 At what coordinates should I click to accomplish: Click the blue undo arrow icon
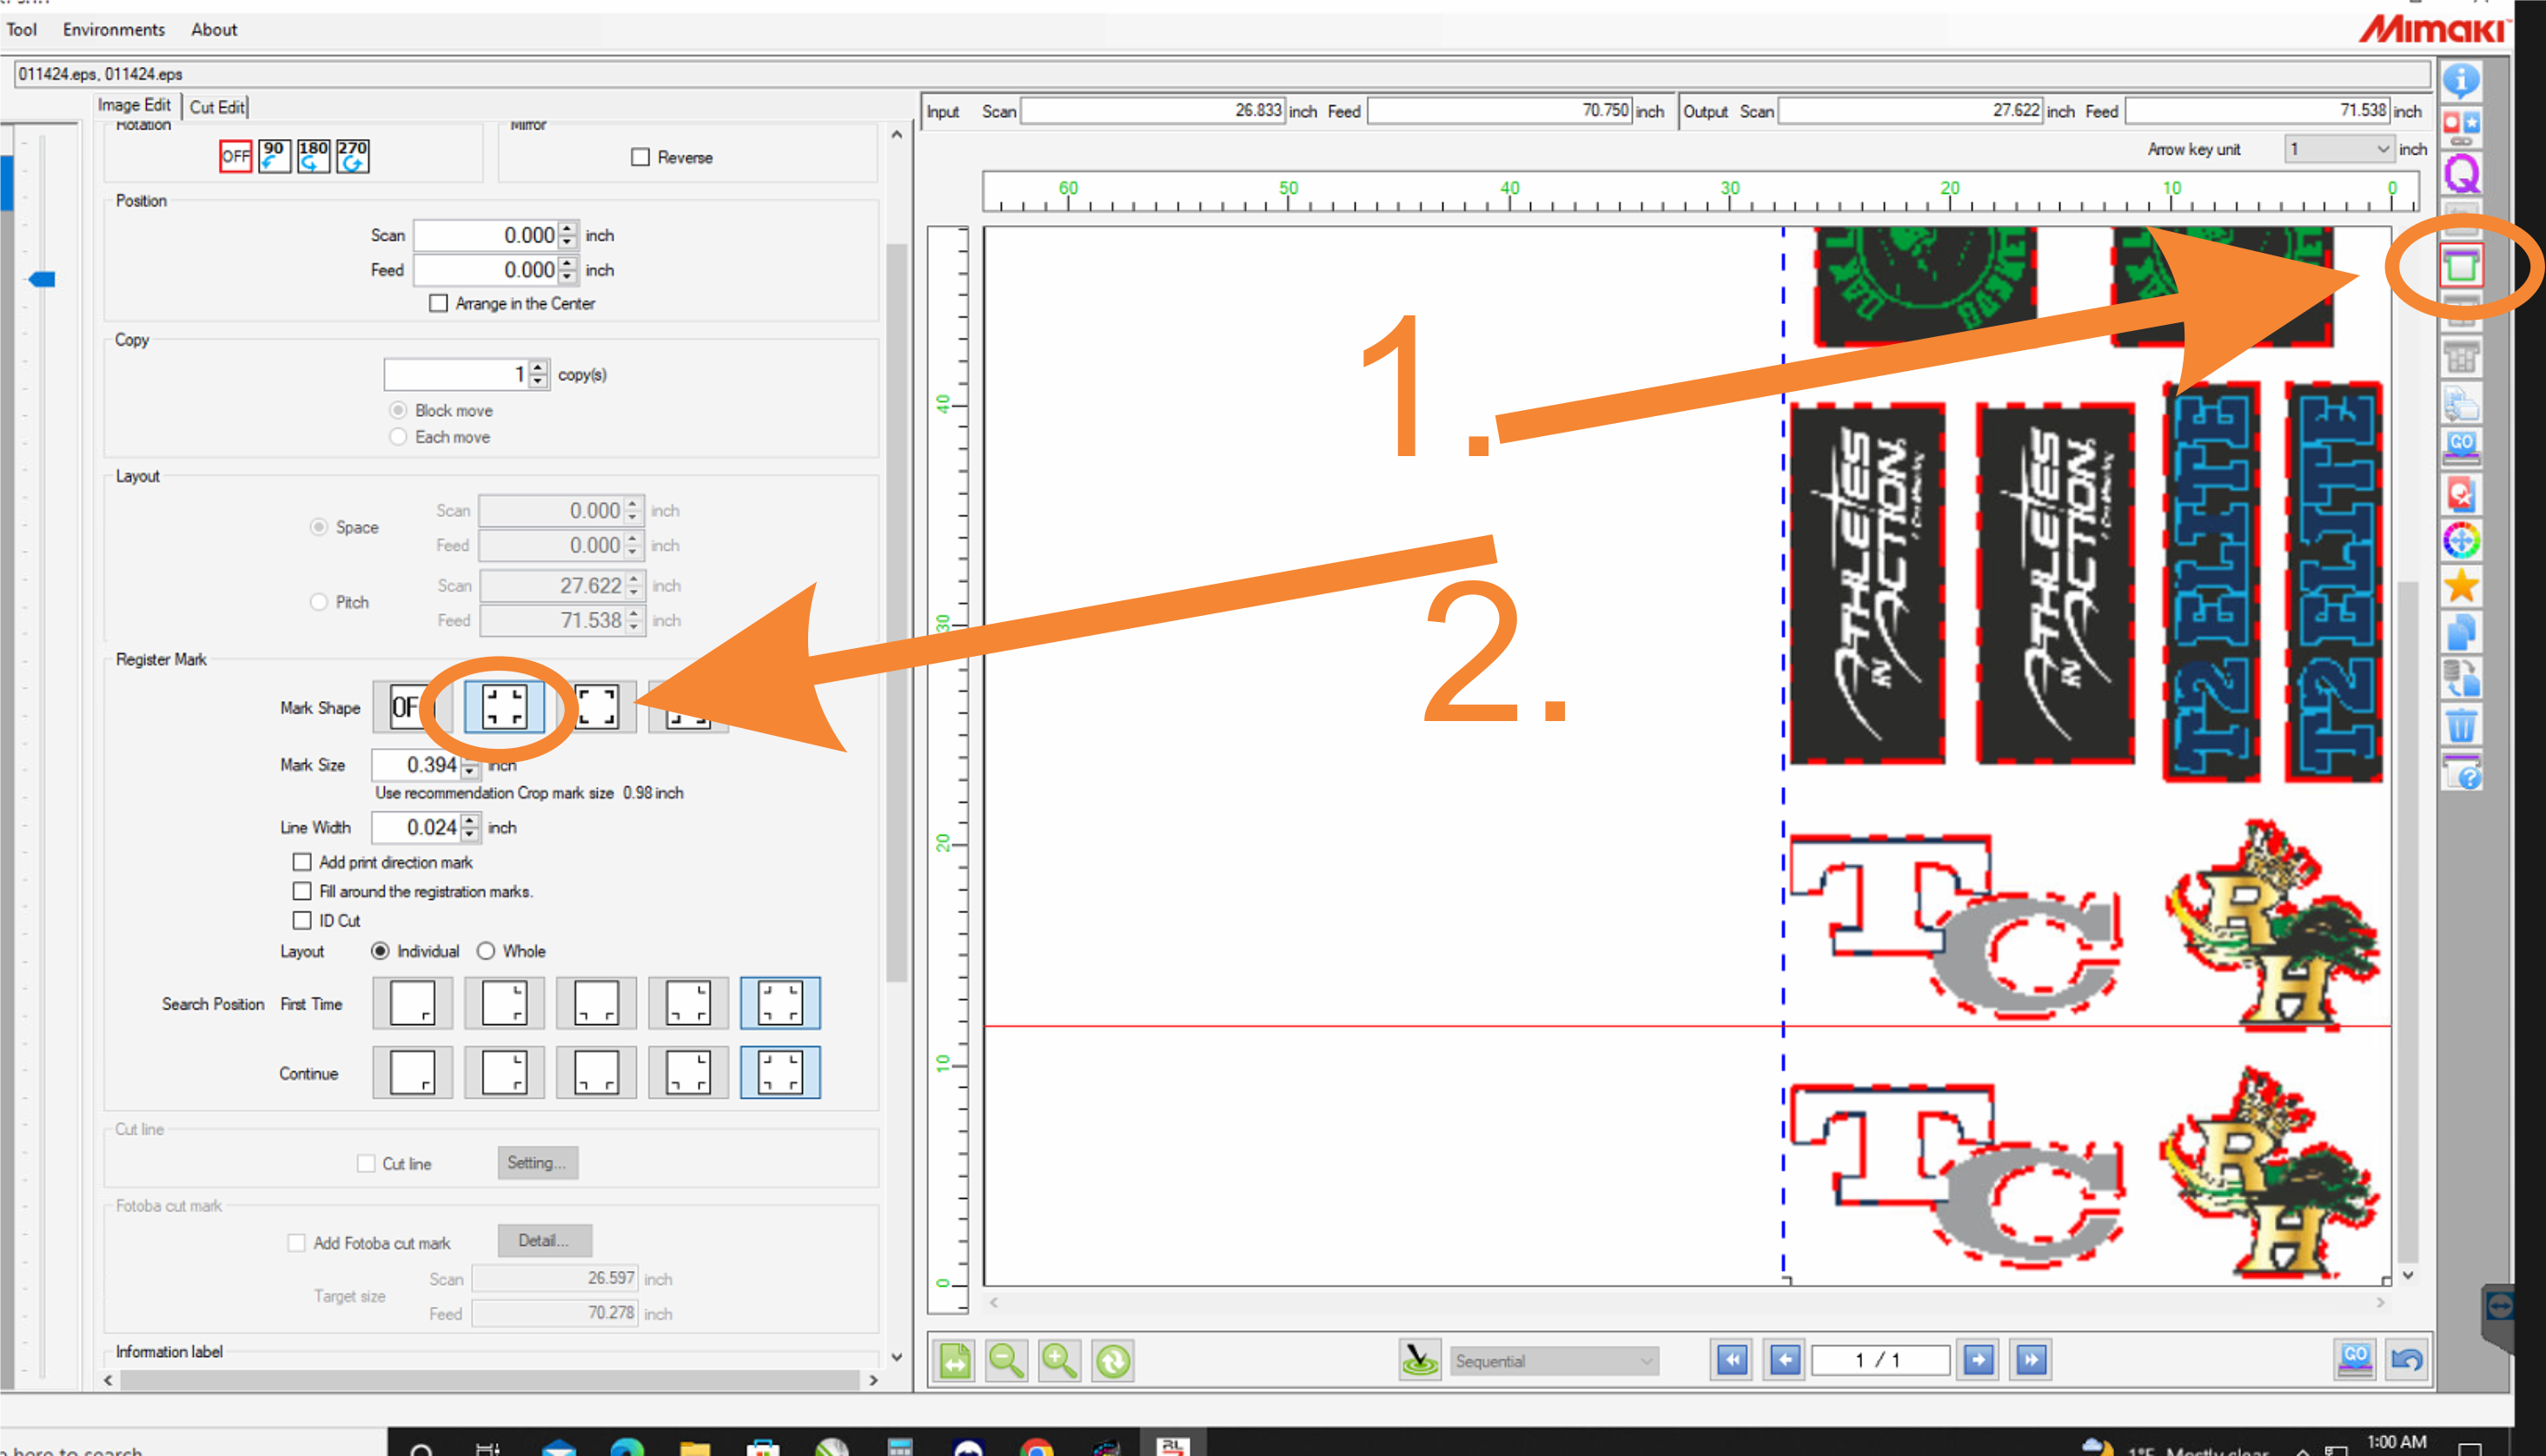coord(2406,1360)
